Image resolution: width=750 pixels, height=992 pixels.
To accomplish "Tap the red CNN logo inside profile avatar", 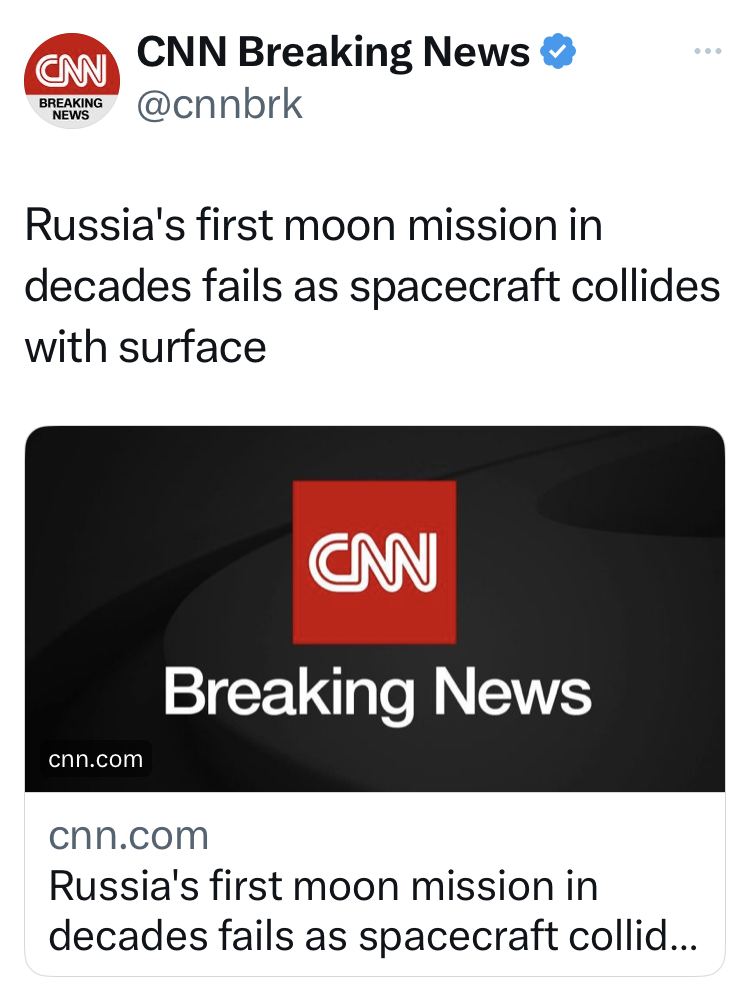I will tap(71, 68).
